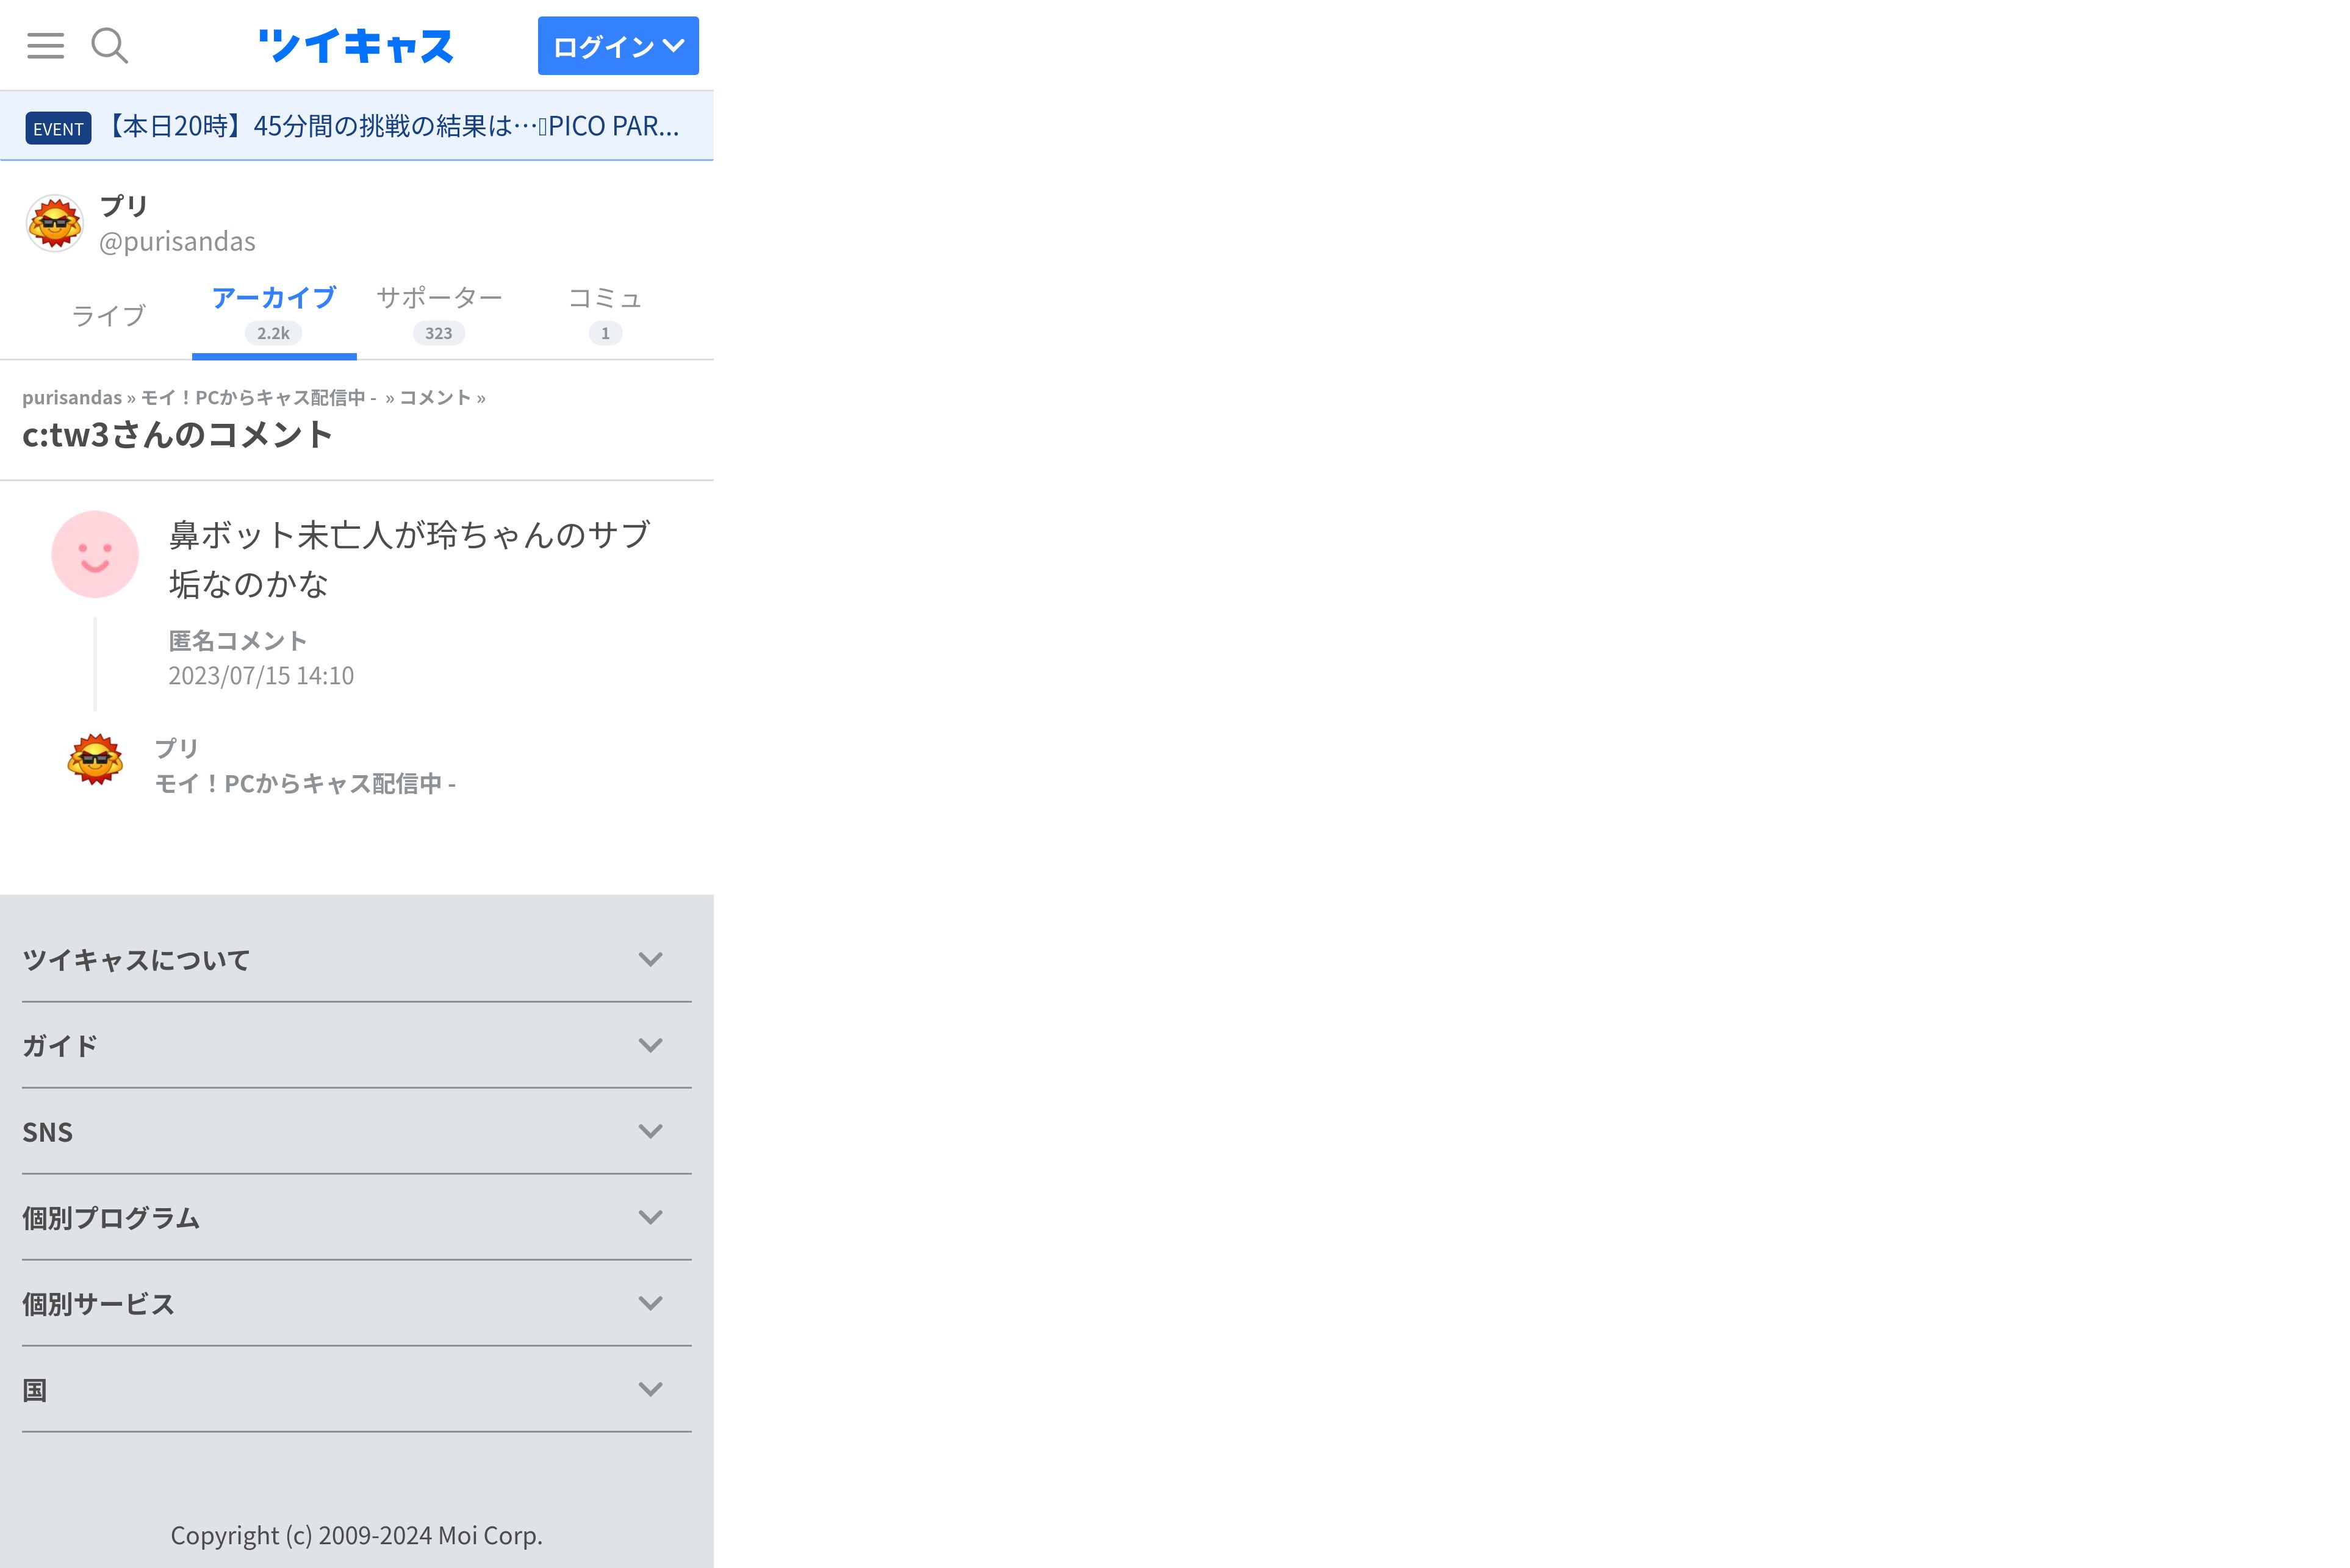Screen dimensions: 2350x1568
Task: Expand the 個別サービス footer section
Action: (356, 1304)
